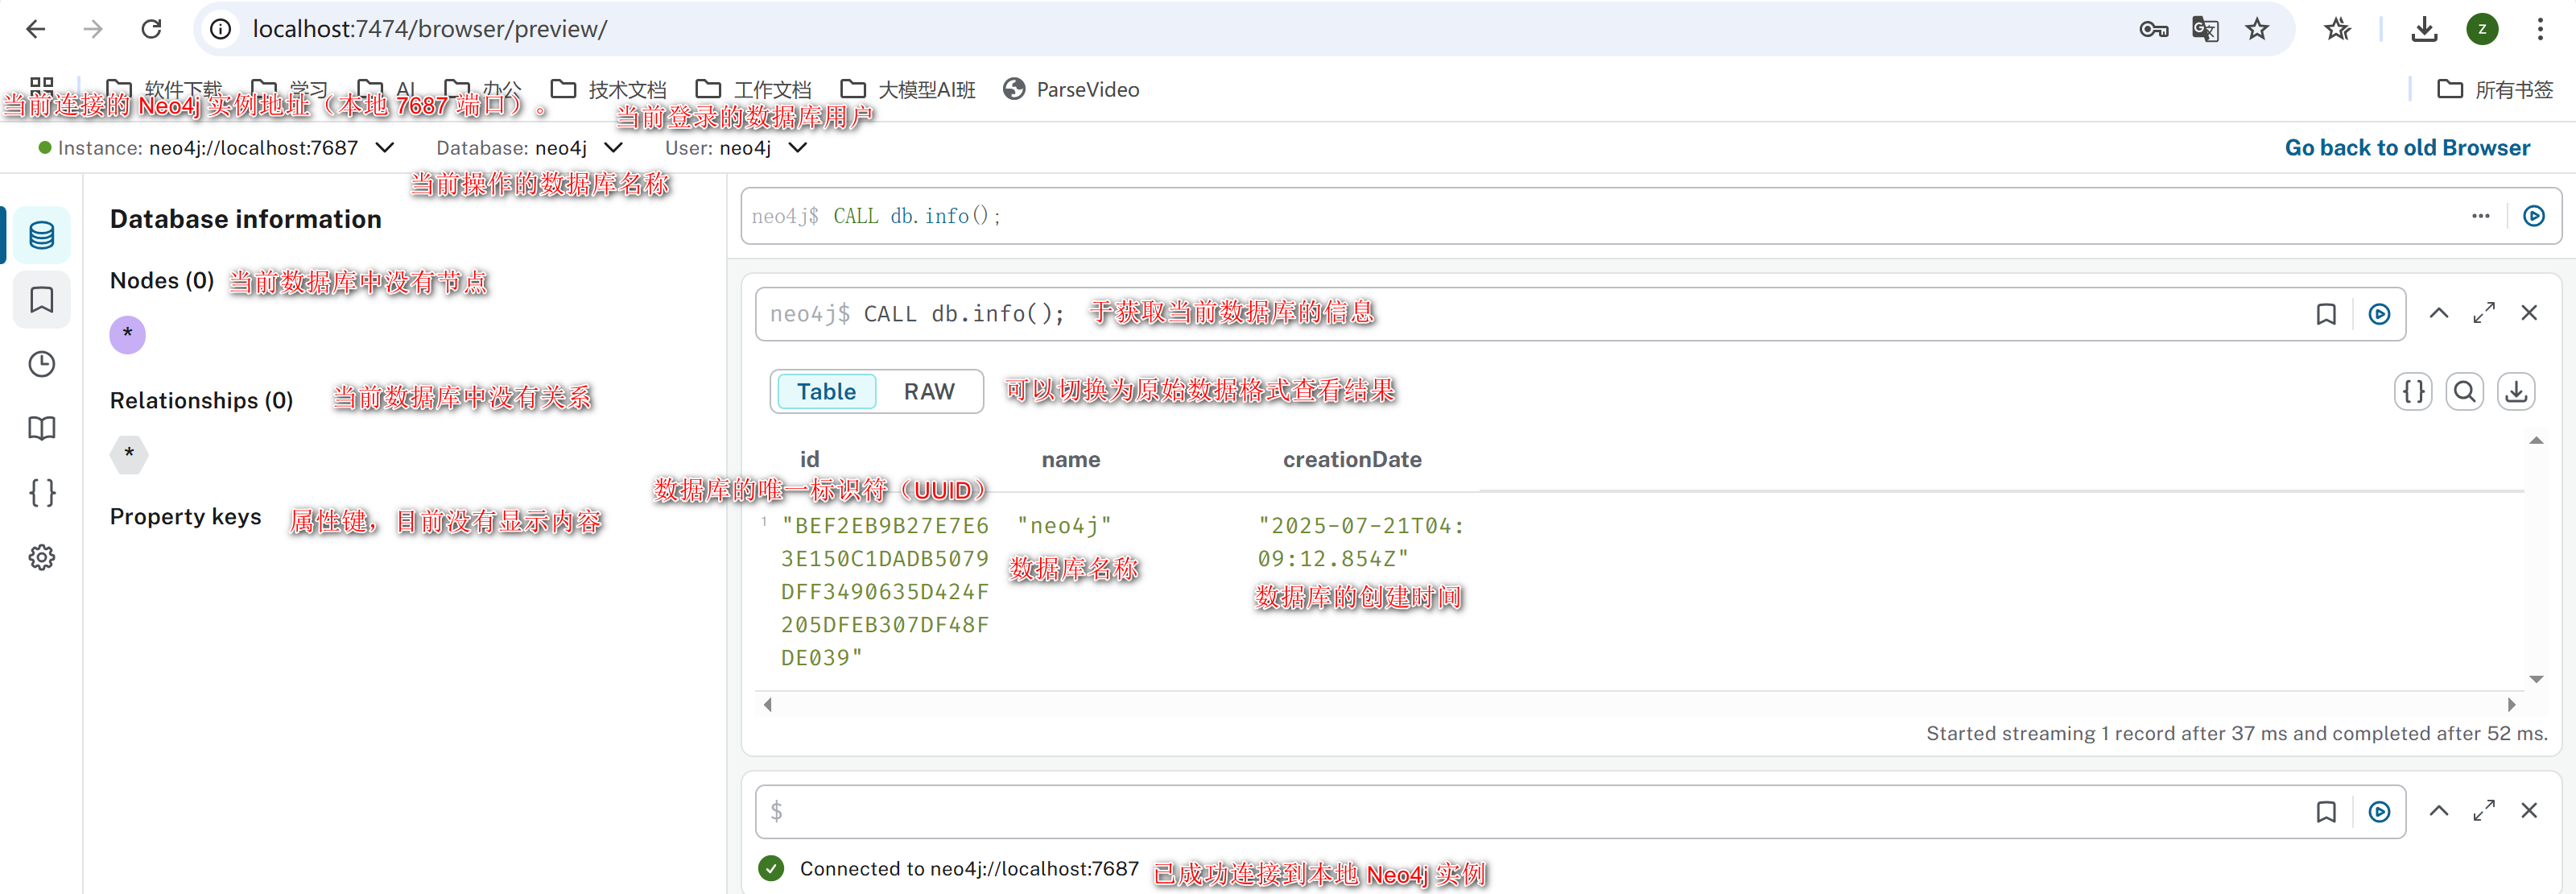Open the guides book icon in sidebar

[42, 428]
